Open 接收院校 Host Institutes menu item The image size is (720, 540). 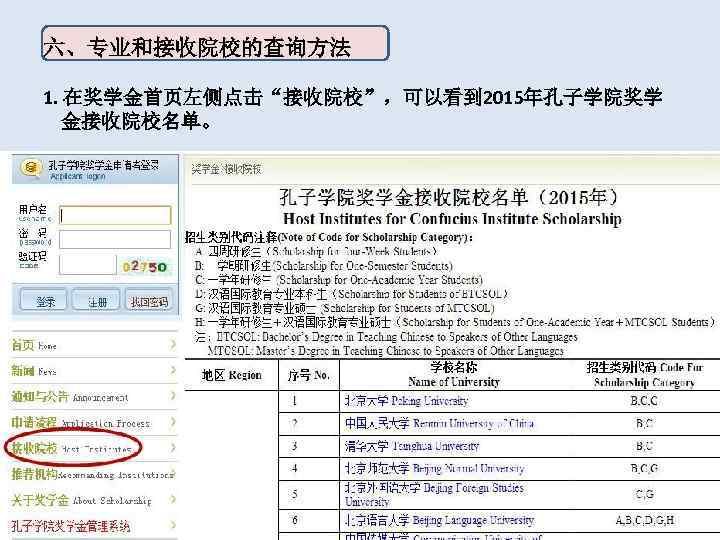[x=94, y=447]
